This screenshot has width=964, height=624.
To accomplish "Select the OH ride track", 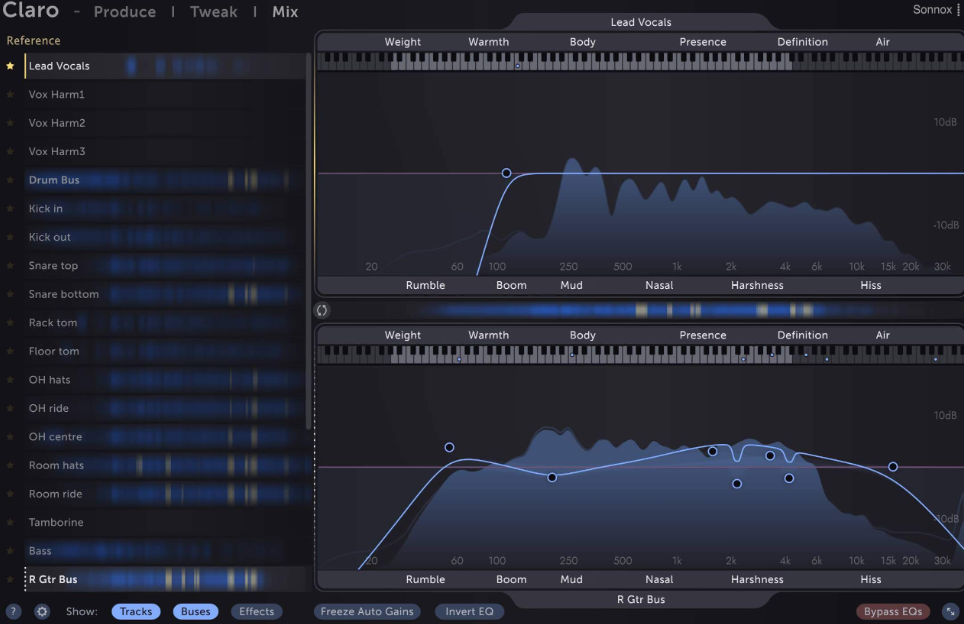I will [x=165, y=408].
